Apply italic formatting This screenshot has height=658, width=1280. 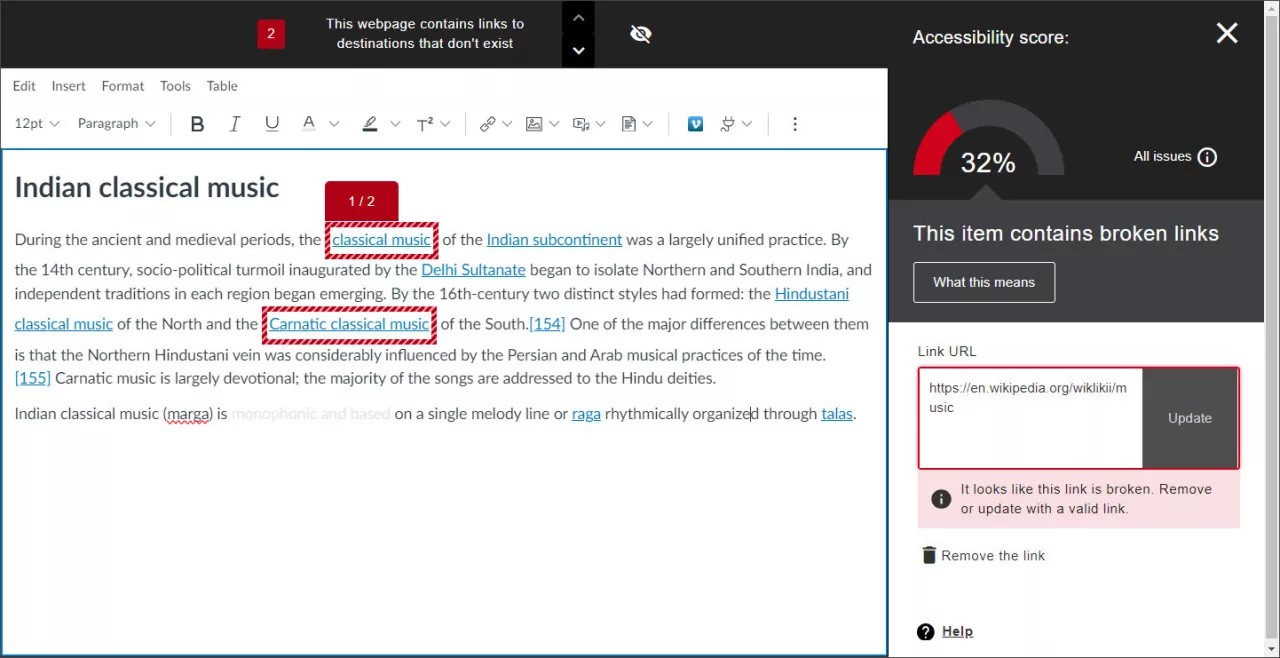click(235, 124)
